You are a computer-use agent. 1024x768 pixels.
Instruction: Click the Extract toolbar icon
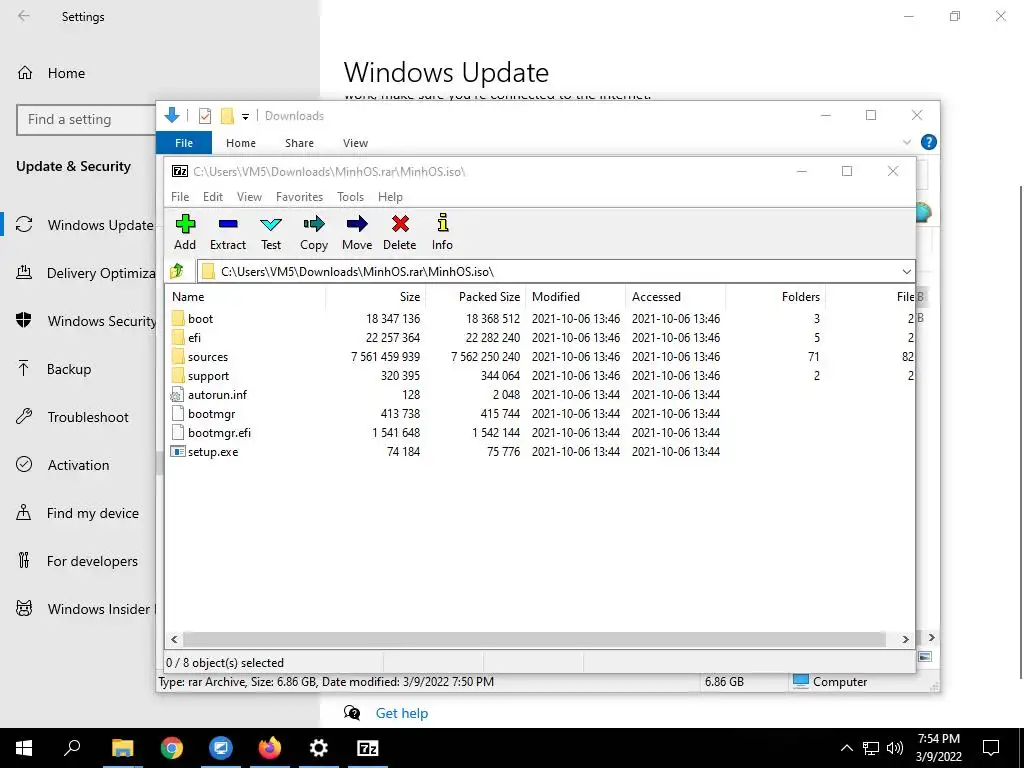coord(228,224)
